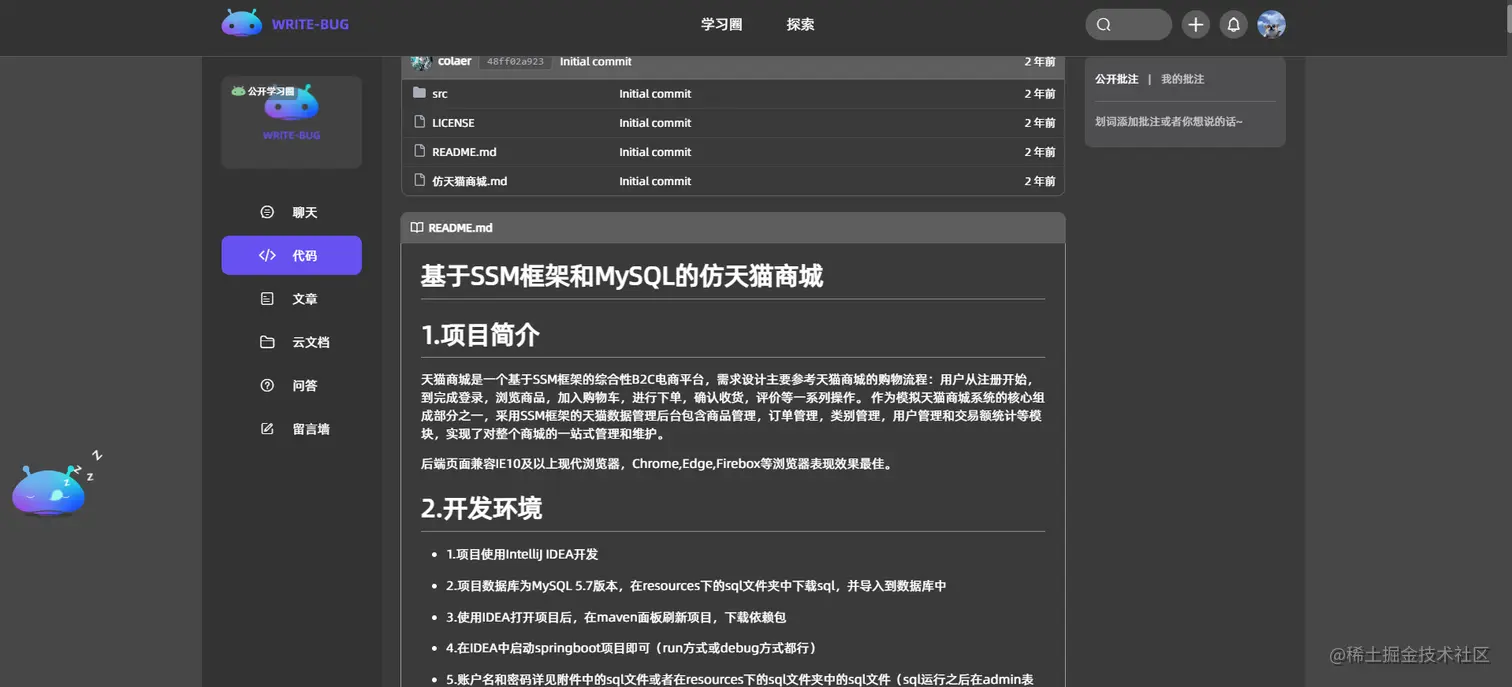This screenshot has height=687, width=1512.
Task: Click the 仿天猫商城.md file icon
Action: (419, 180)
